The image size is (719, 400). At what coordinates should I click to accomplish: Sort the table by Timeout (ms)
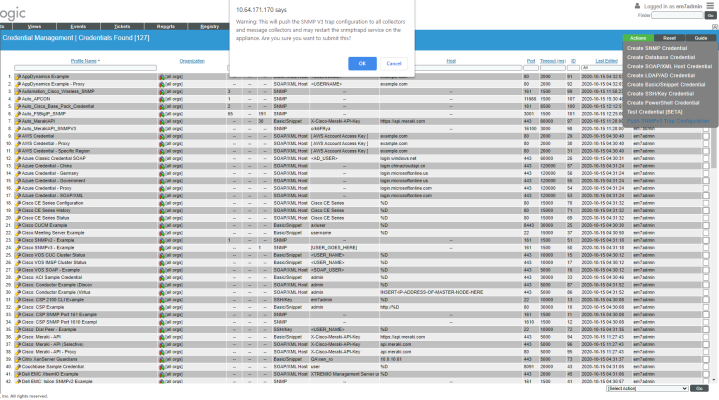553,61
